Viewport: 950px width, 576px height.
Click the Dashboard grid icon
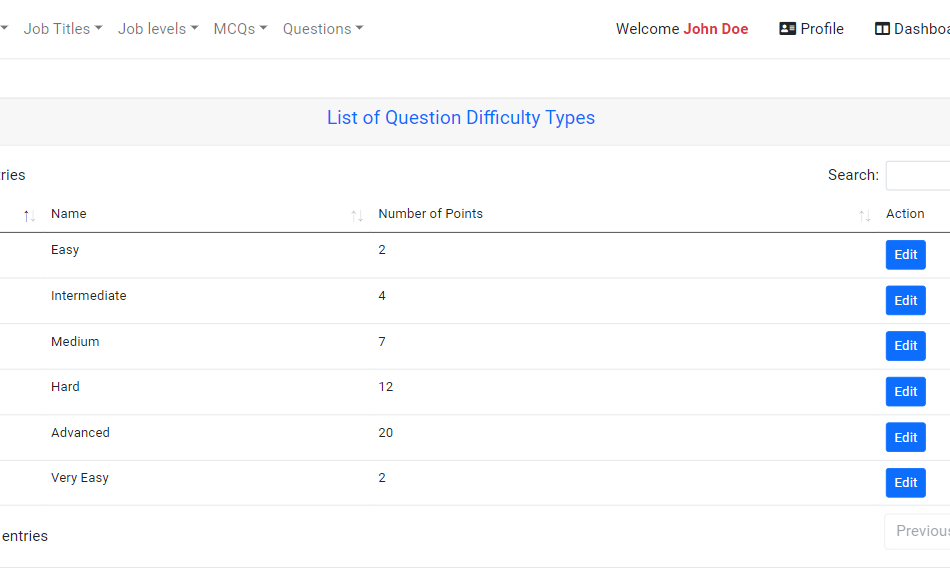882,28
